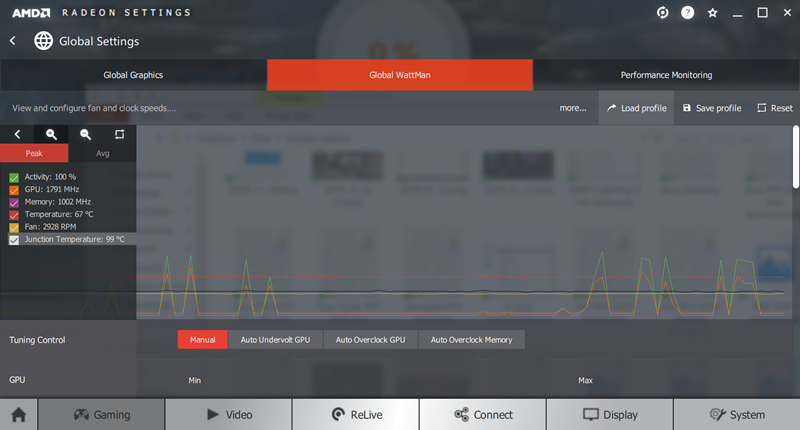This screenshot has height=430, width=800.
Task: Go to the Home tab icon
Action: (x=18, y=414)
